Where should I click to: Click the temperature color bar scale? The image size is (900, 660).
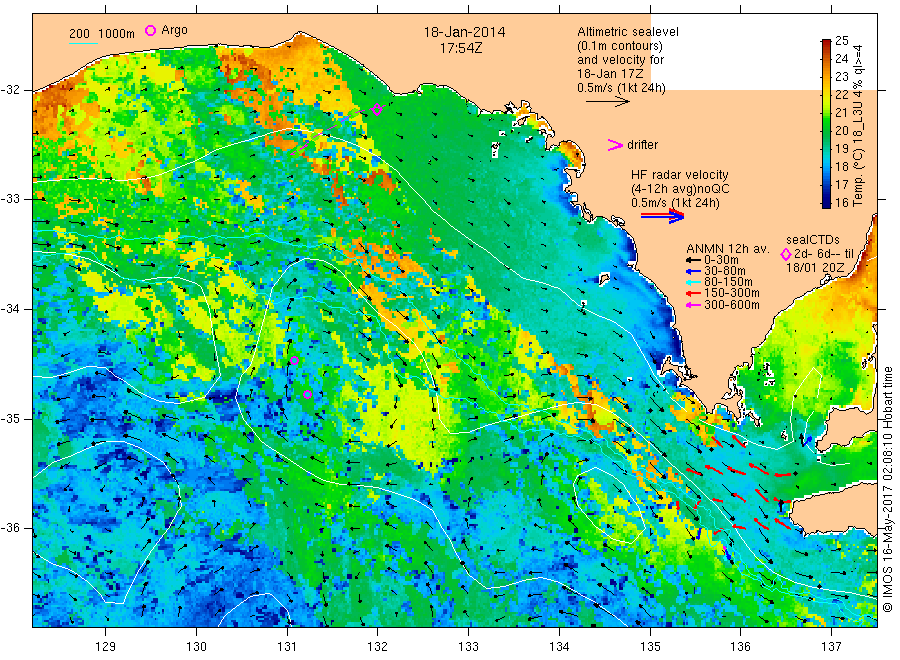pyautogui.click(x=826, y=123)
